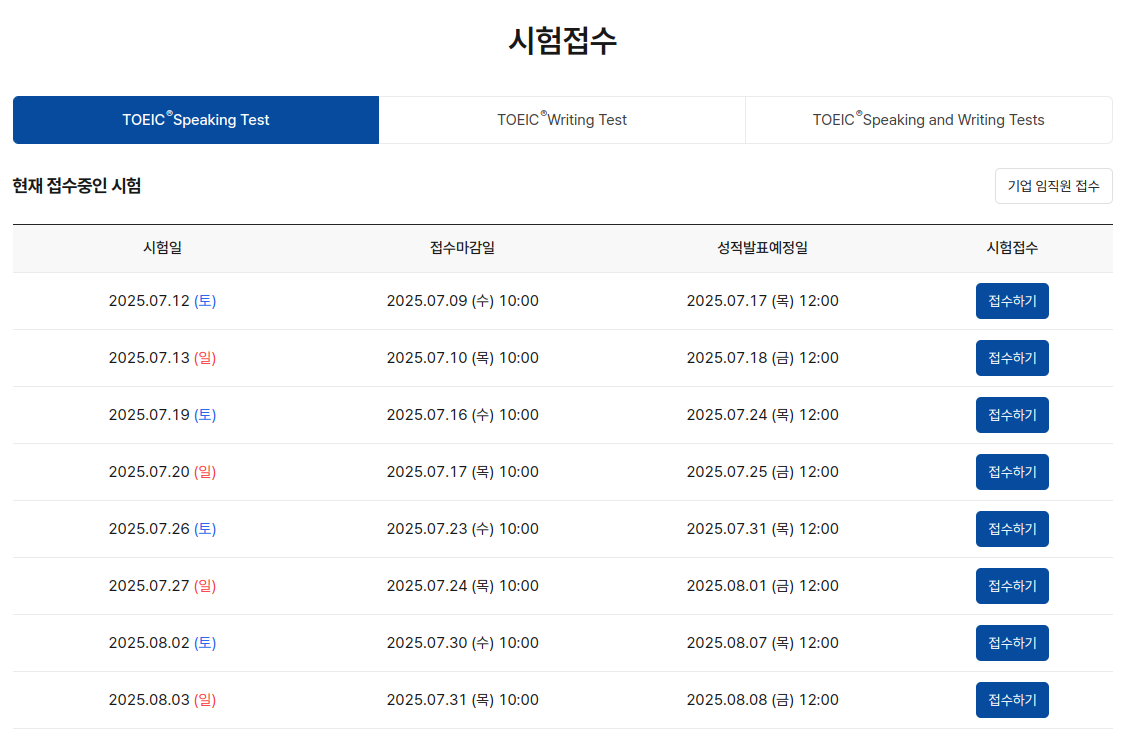Image resolution: width=1139 pixels, height=738 pixels.
Task: 접수하기 for the 2025.07.20 test date
Action: (x=1011, y=471)
